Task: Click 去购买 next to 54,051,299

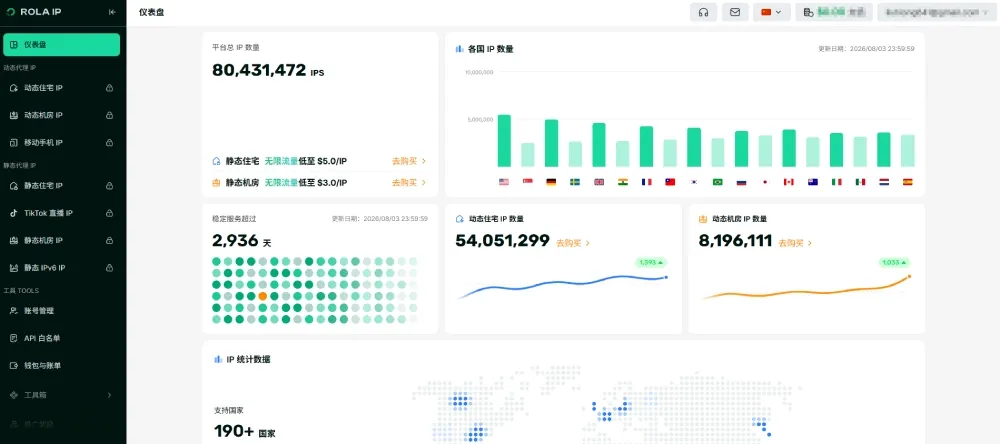Action: (x=573, y=243)
